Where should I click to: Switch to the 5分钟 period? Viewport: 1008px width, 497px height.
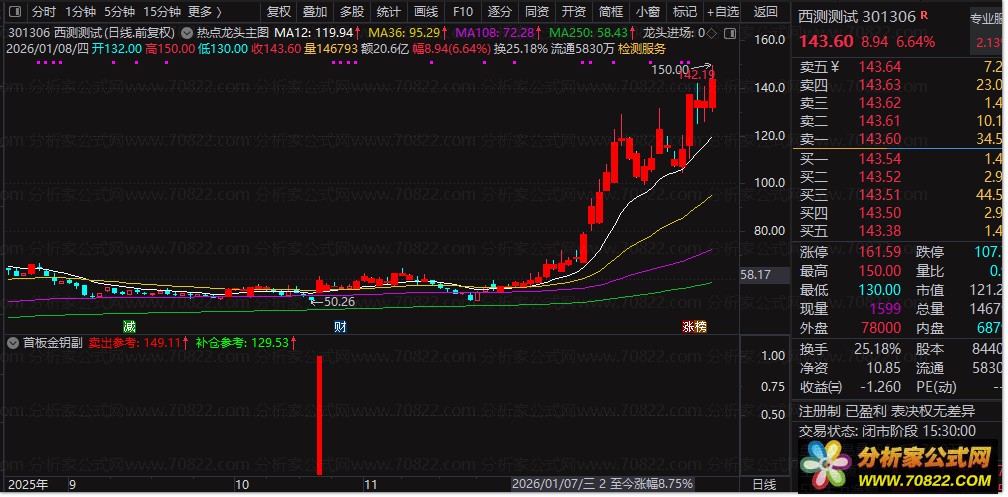pyautogui.click(x=120, y=12)
